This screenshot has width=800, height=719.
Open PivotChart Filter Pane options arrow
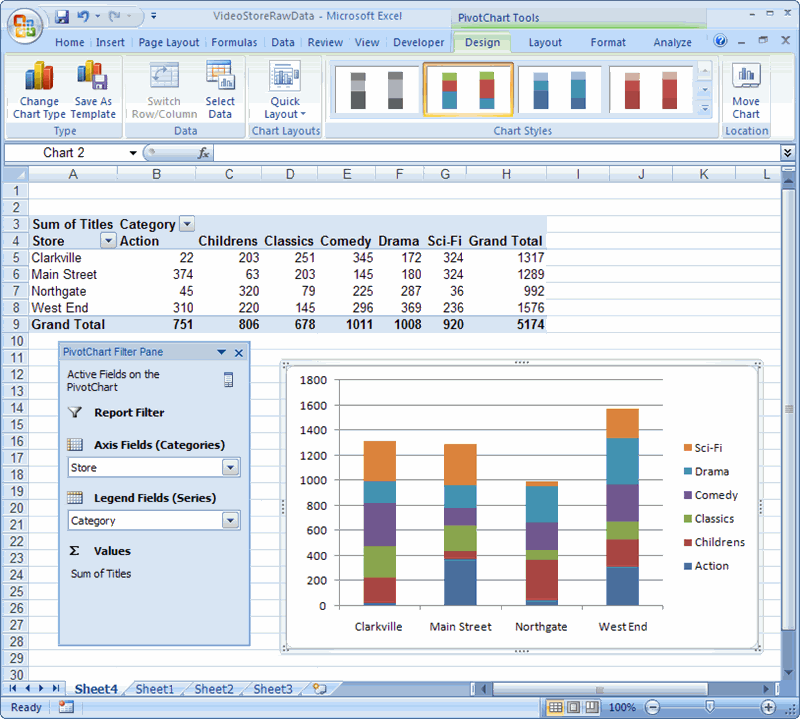[221, 352]
